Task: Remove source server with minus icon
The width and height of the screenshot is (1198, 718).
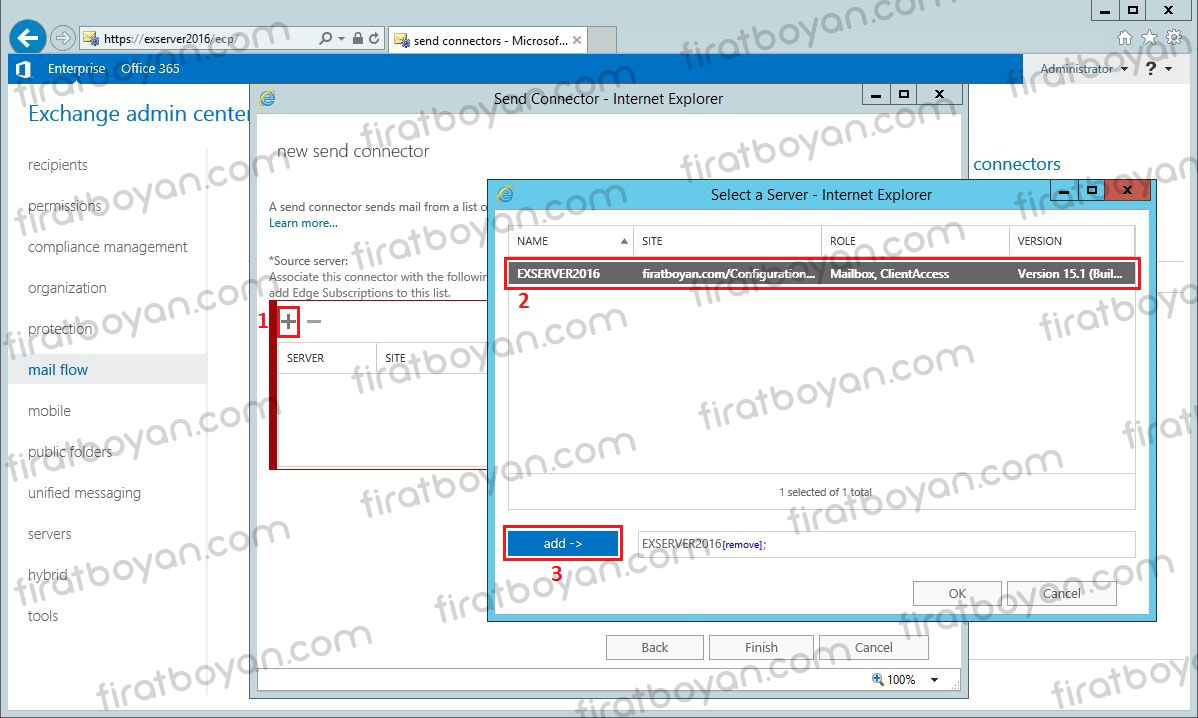Action: (313, 322)
